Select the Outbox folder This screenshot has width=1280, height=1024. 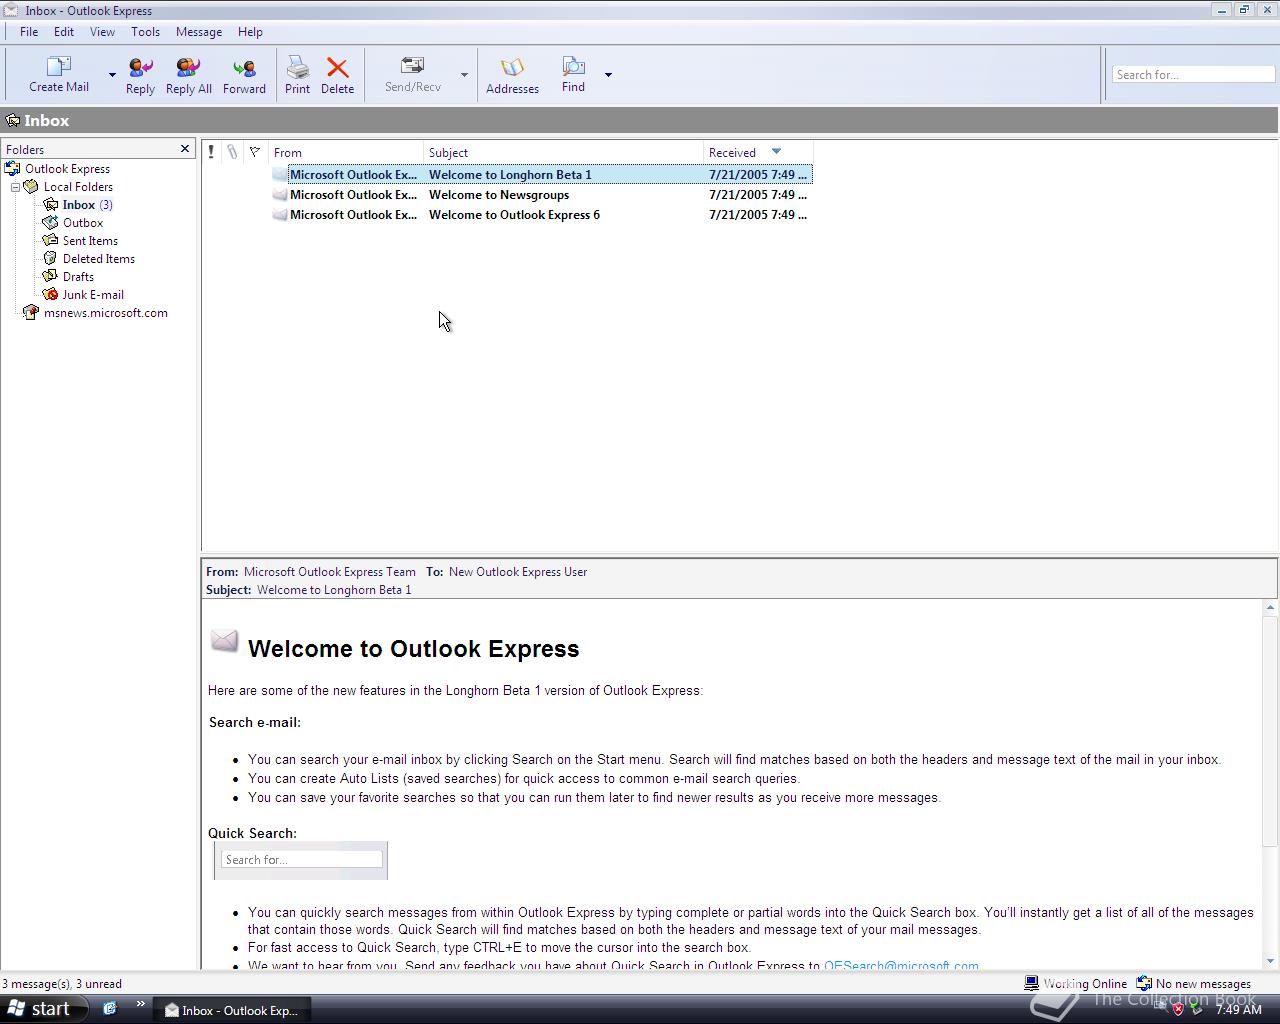pyautogui.click(x=83, y=223)
